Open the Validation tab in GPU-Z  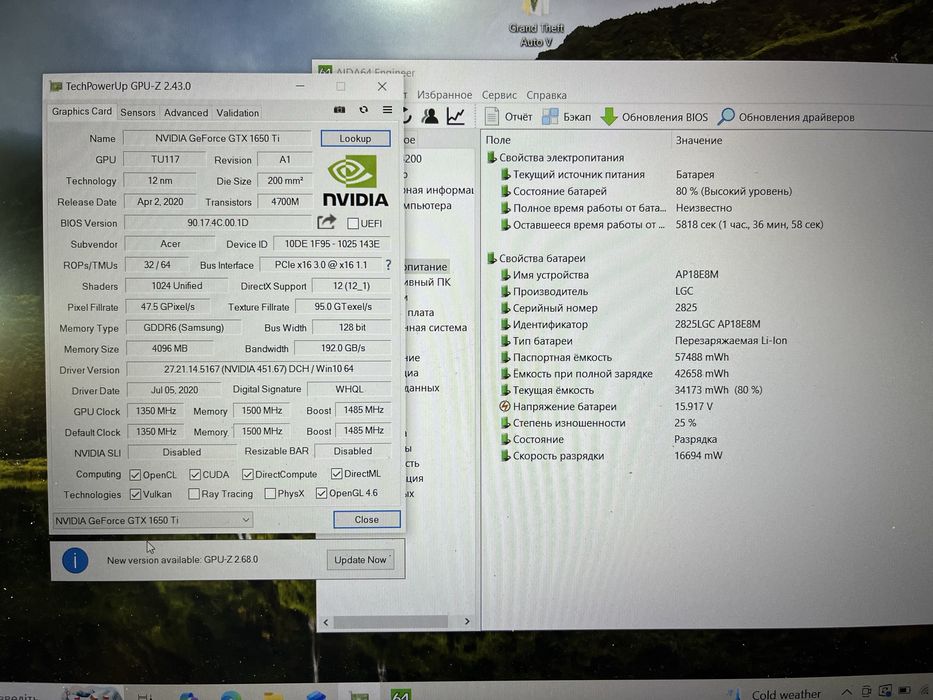(237, 112)
